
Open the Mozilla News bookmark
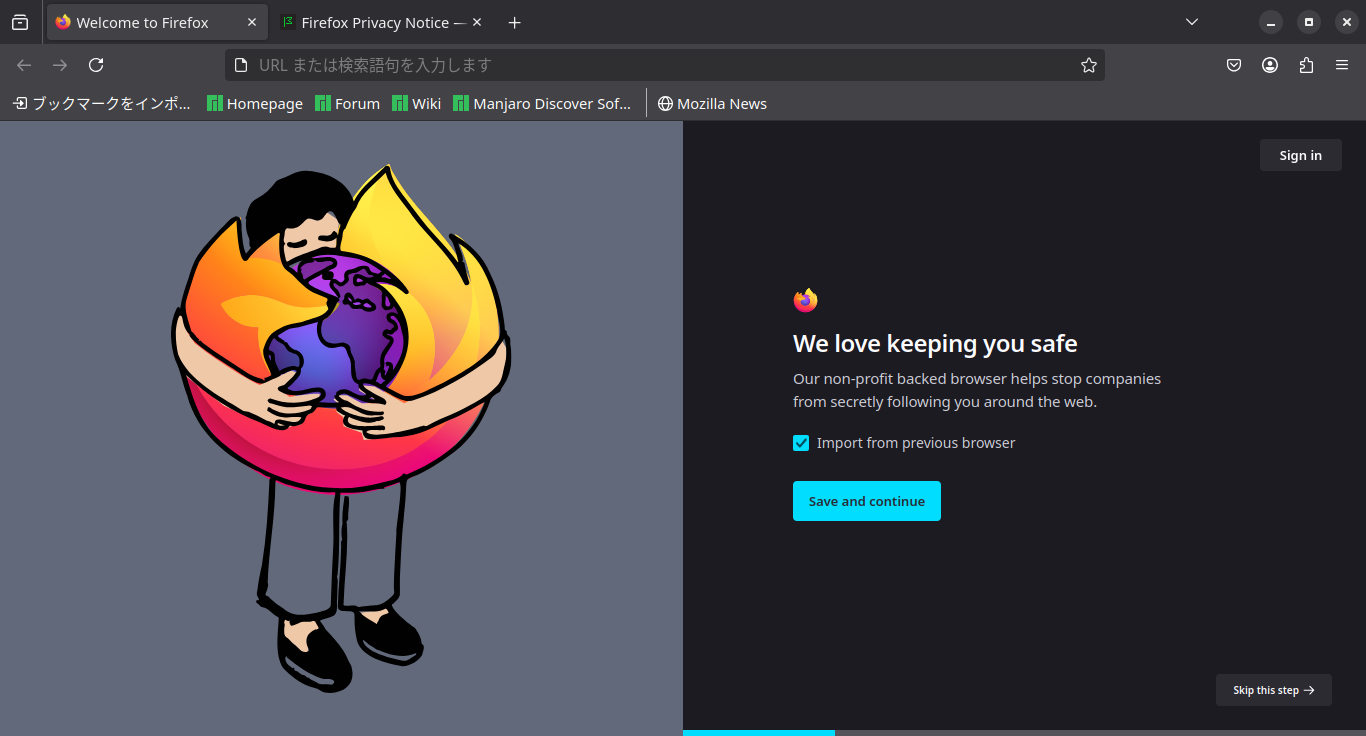(x=712, y=103)
